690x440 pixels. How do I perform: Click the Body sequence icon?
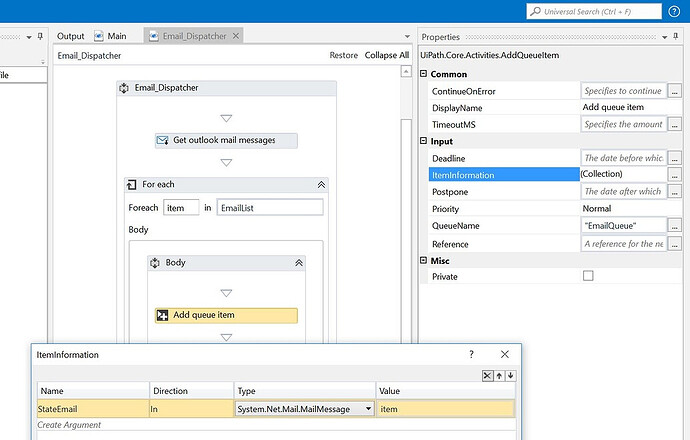point(155,263)
